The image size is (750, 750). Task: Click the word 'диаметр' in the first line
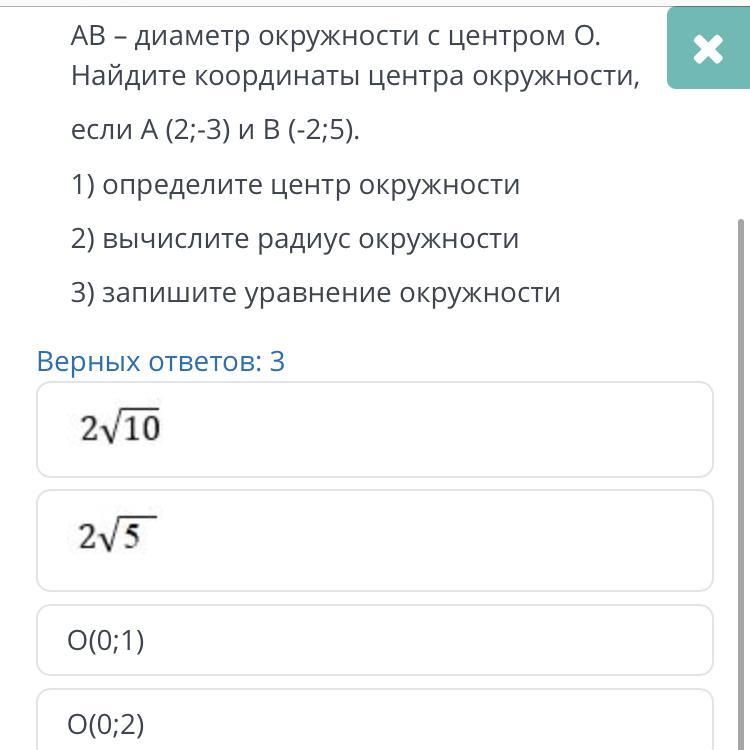point(192,37)
